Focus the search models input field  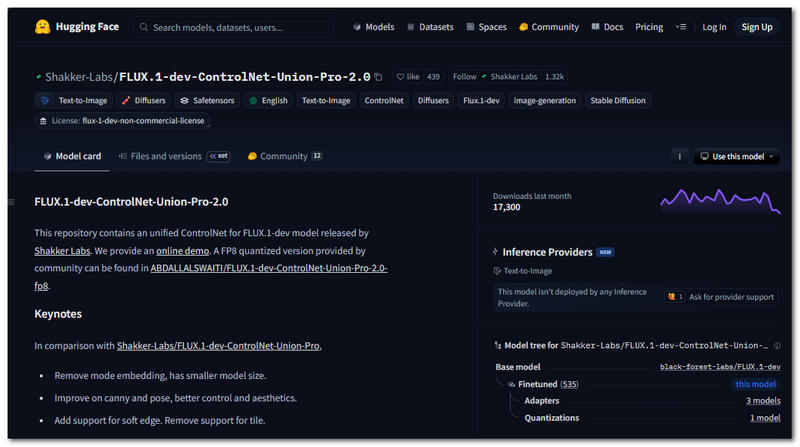240,27
